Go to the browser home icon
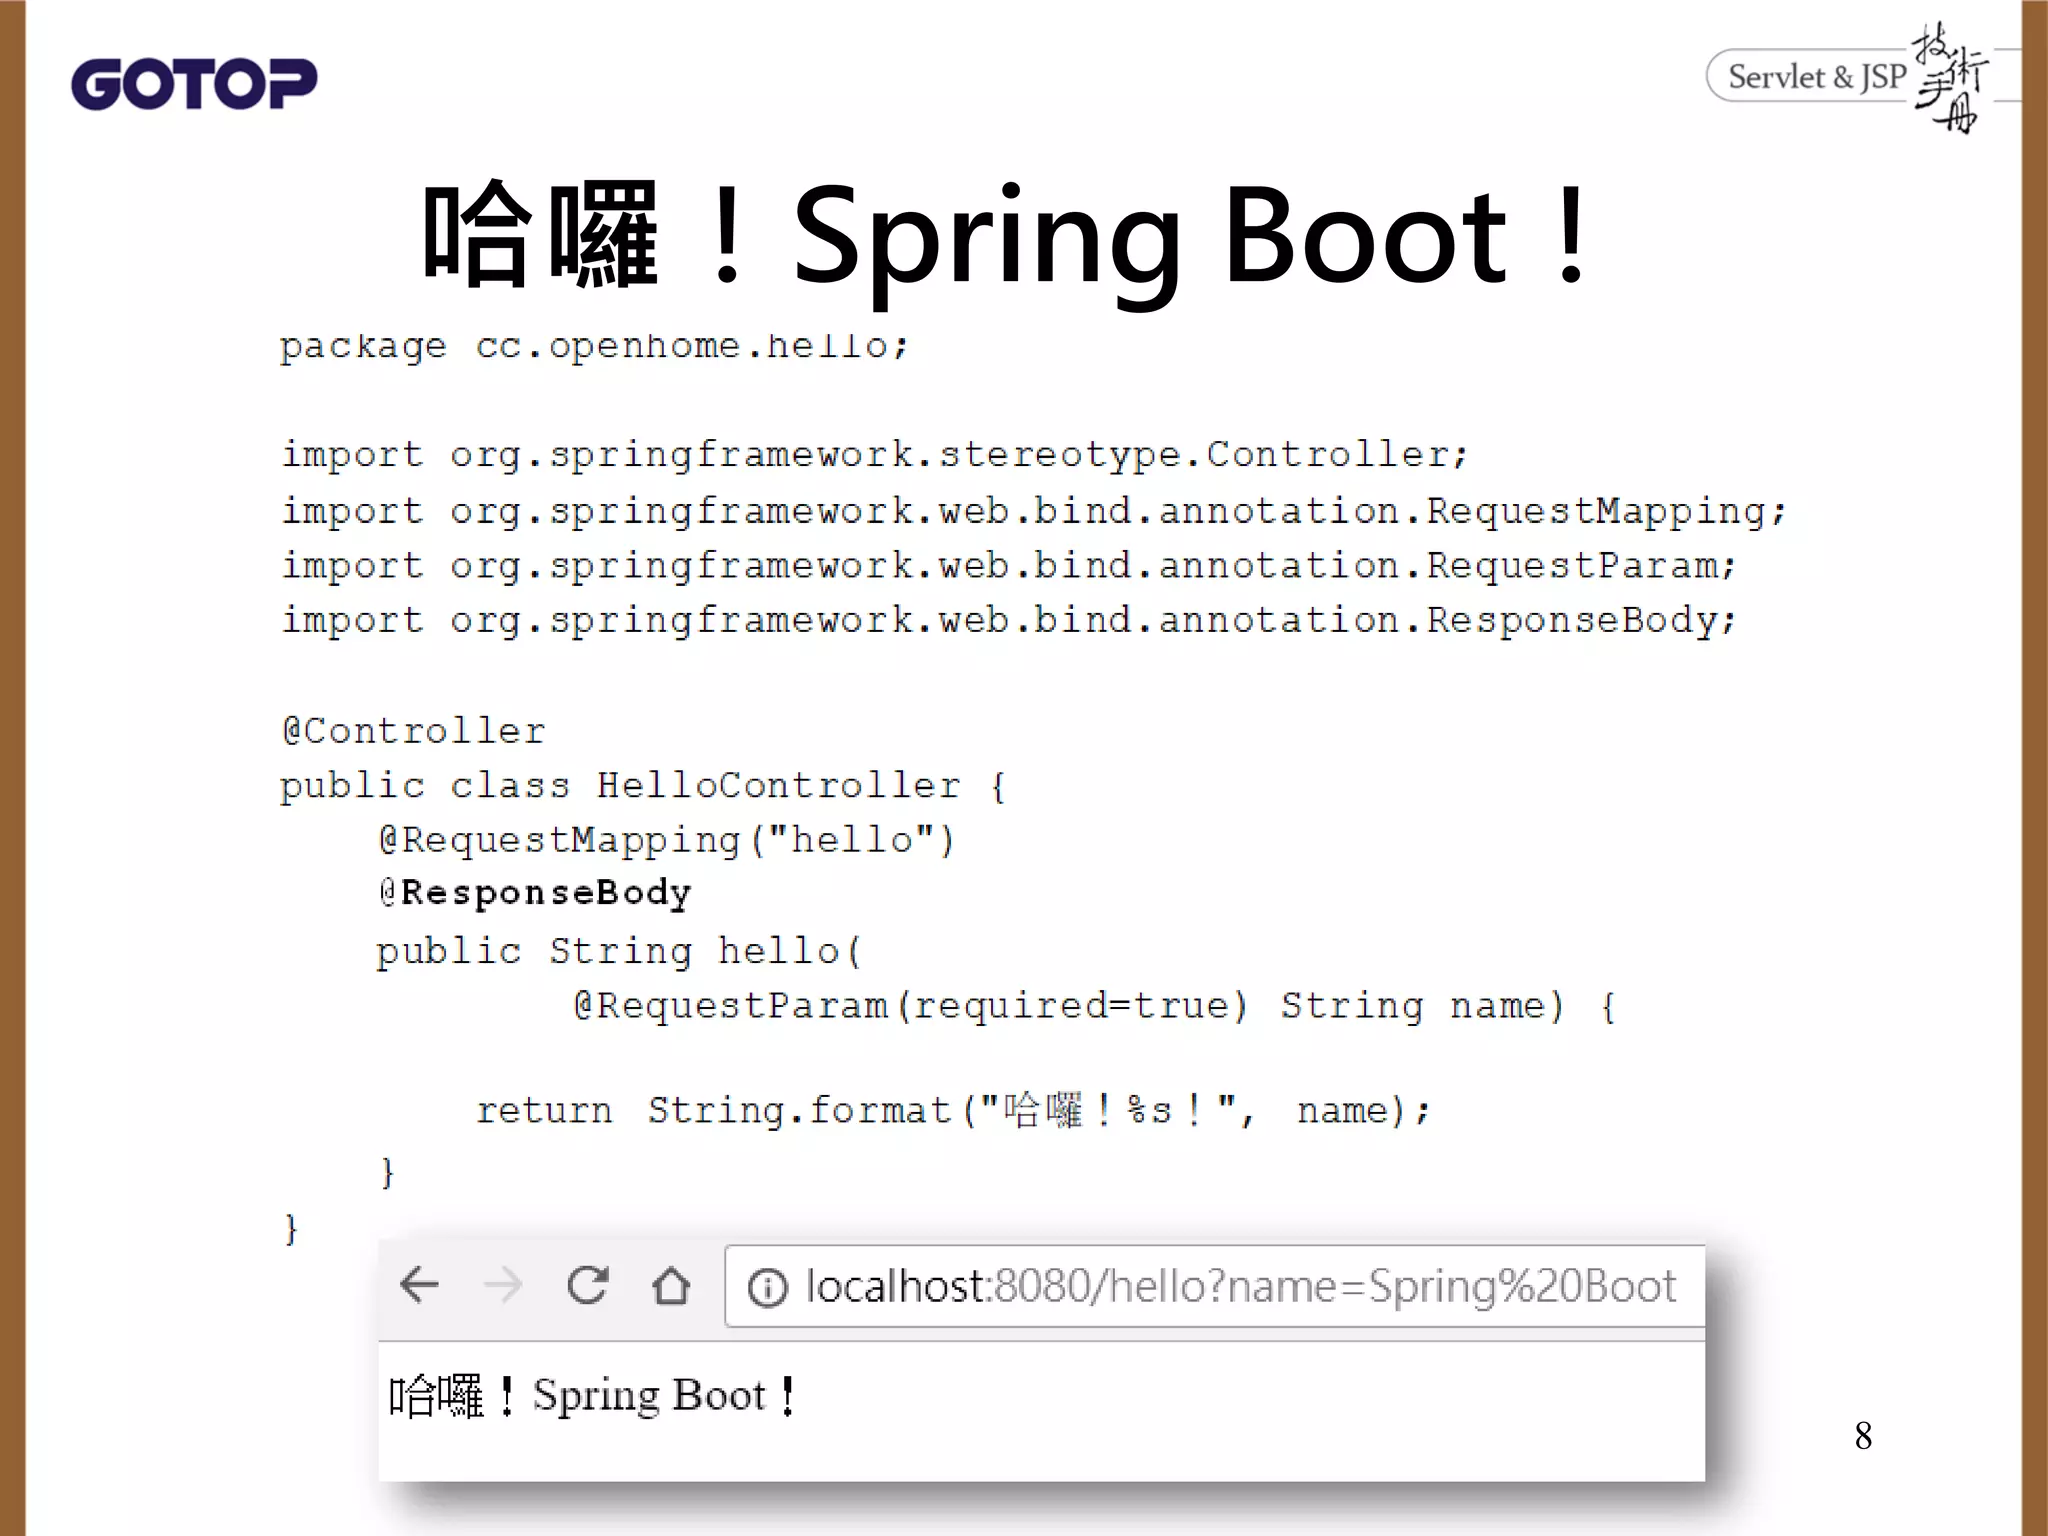 point(671,1285)
